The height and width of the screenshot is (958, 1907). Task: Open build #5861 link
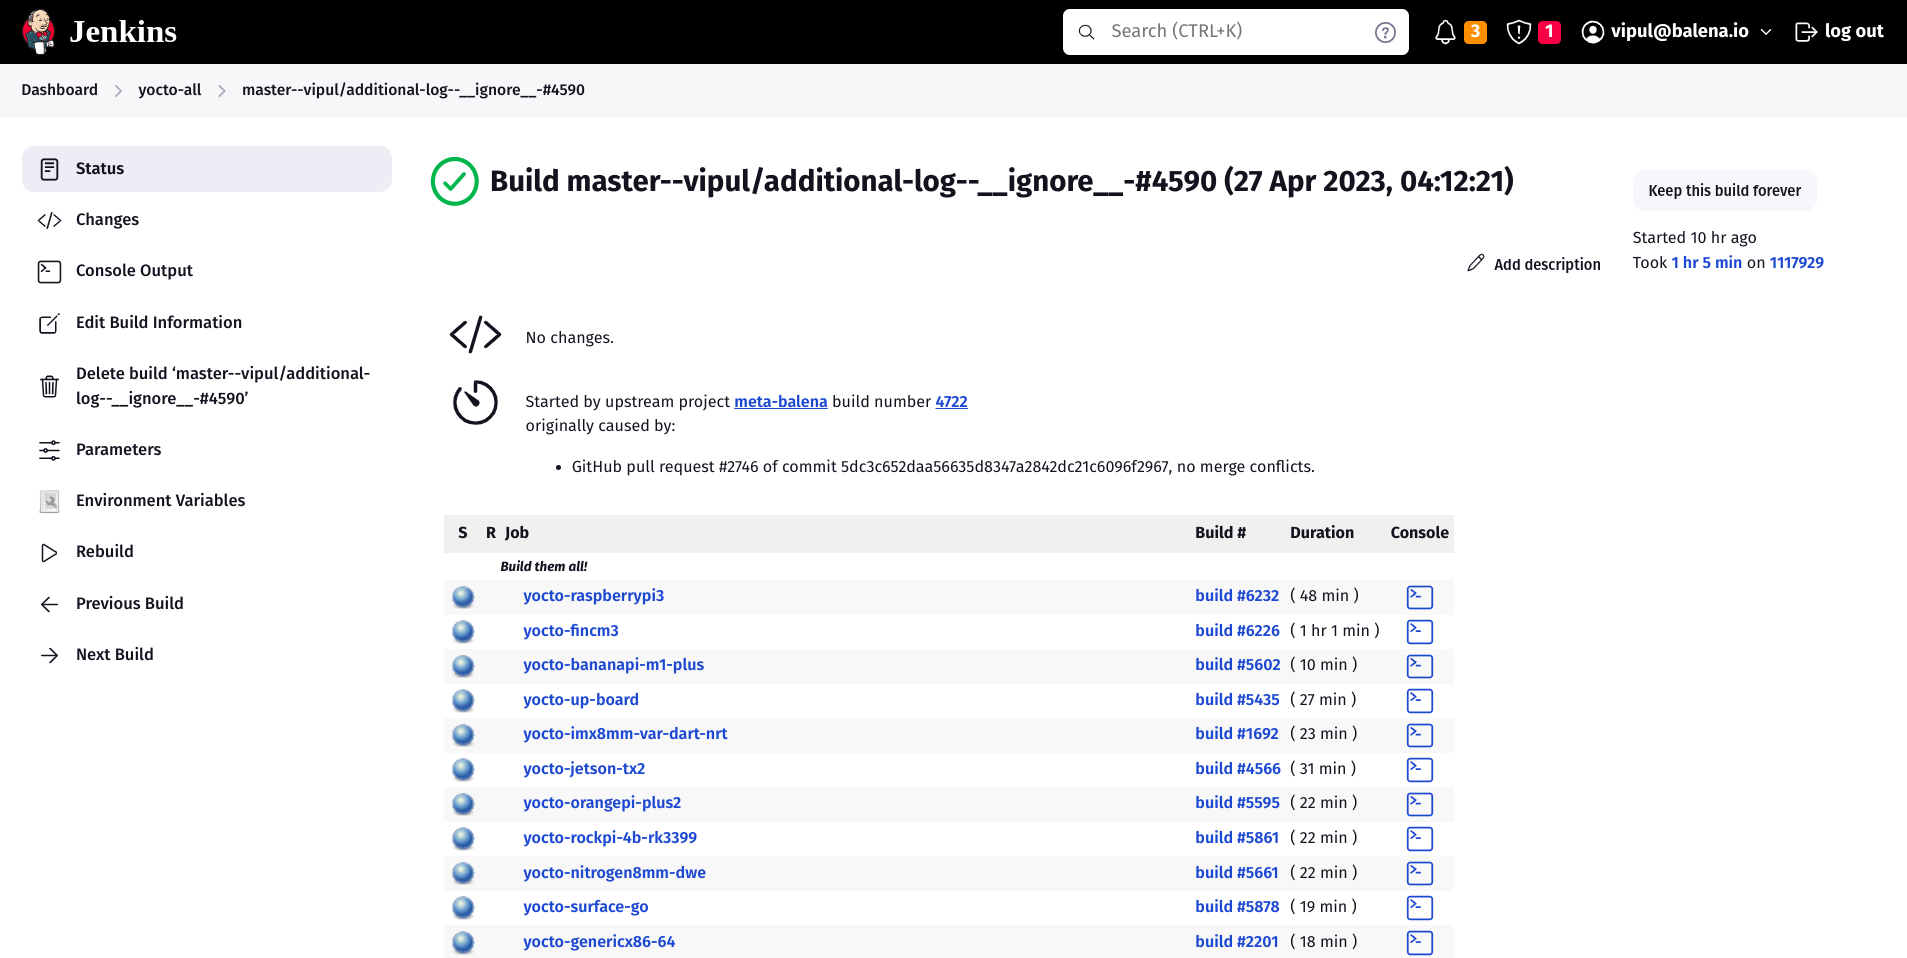1237,837
